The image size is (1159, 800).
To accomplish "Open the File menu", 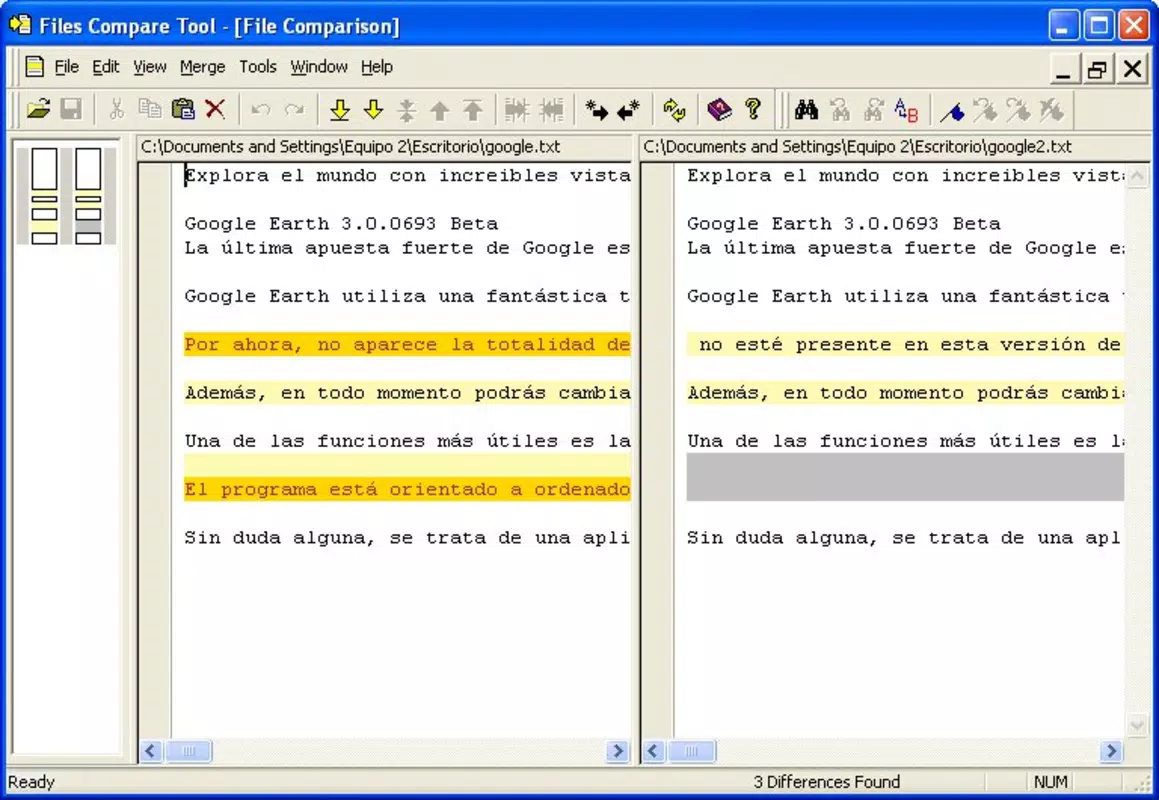I will pos(67,67).
